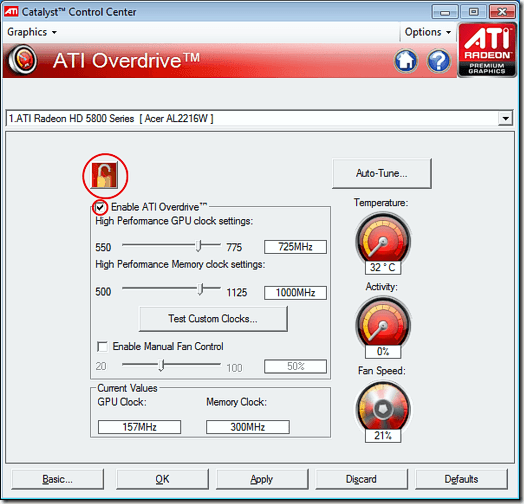The height and width of the screenshot is (504, 524).
Task: Close the Catalyst Control Center window
Action: click(x=502, y=12)
